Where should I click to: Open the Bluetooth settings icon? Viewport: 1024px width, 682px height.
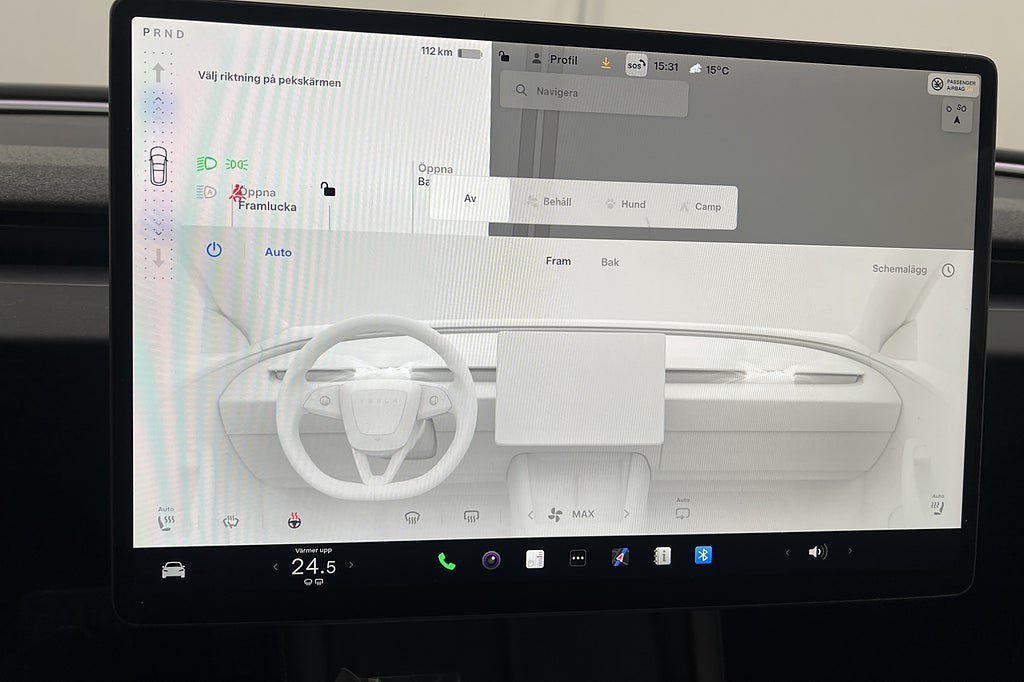pyautogui.click(x=703, y=555)
